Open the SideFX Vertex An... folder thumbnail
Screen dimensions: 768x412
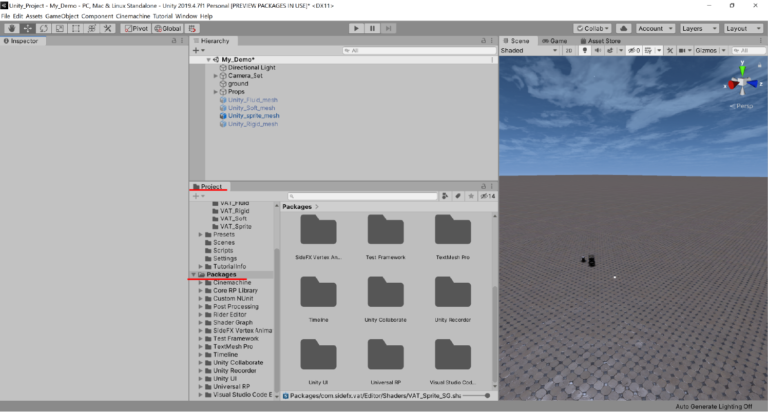[318, 238]
